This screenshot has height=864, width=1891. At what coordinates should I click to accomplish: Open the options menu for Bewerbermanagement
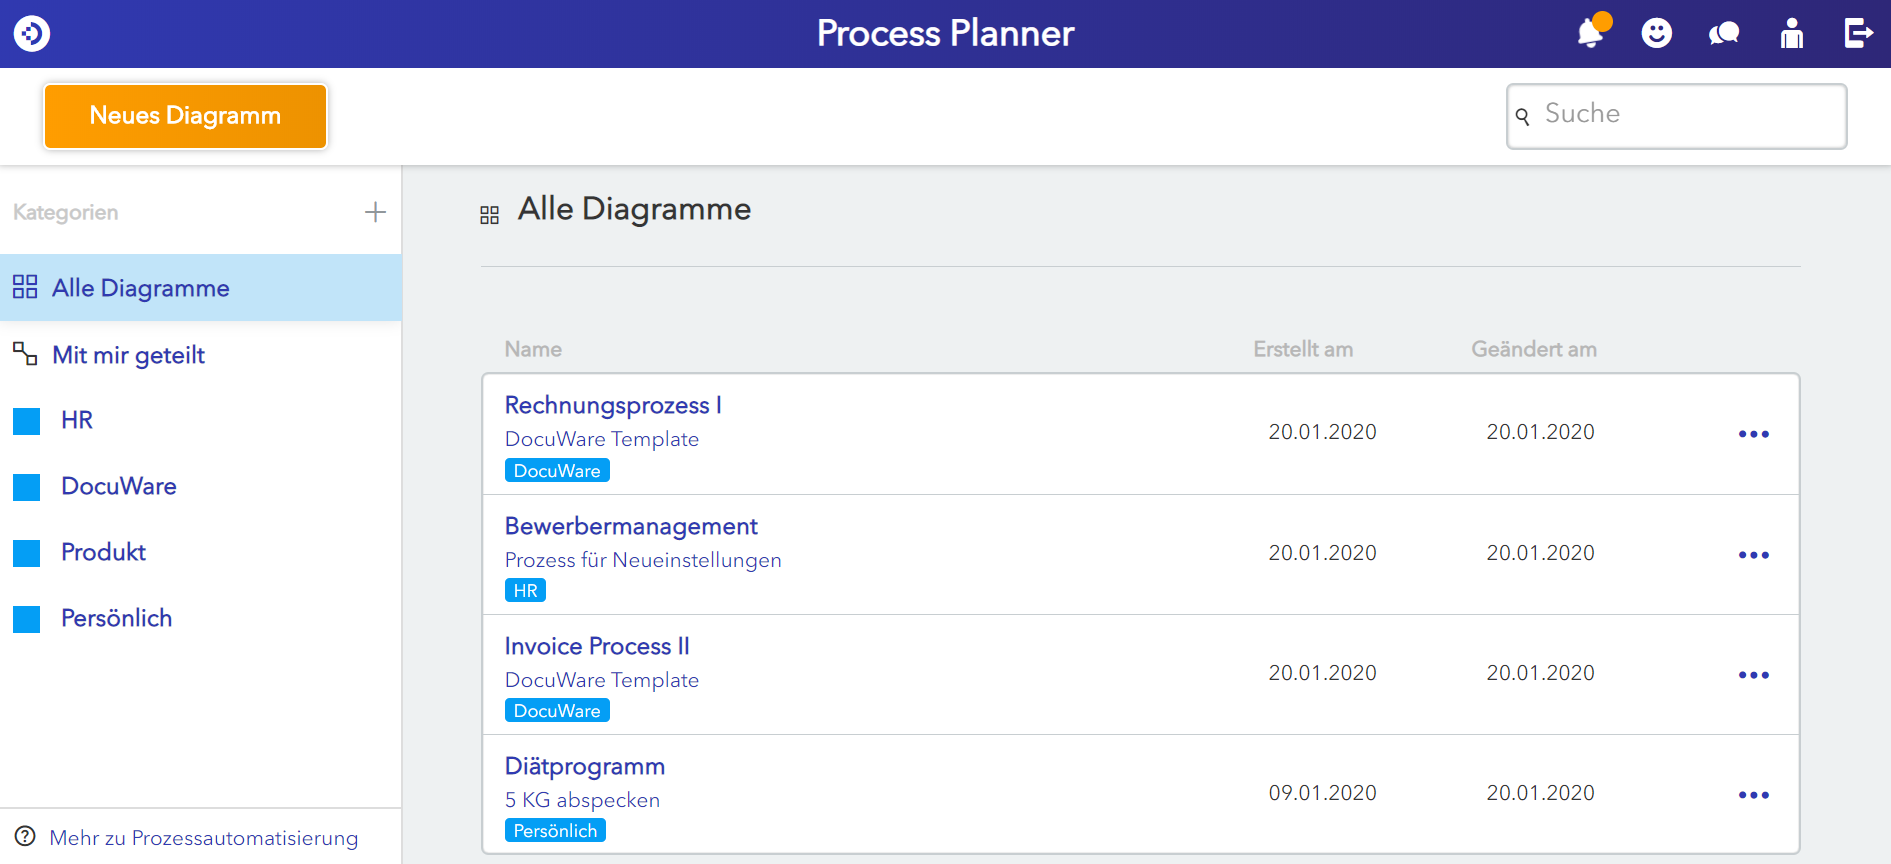click(x=1753, y=555)
